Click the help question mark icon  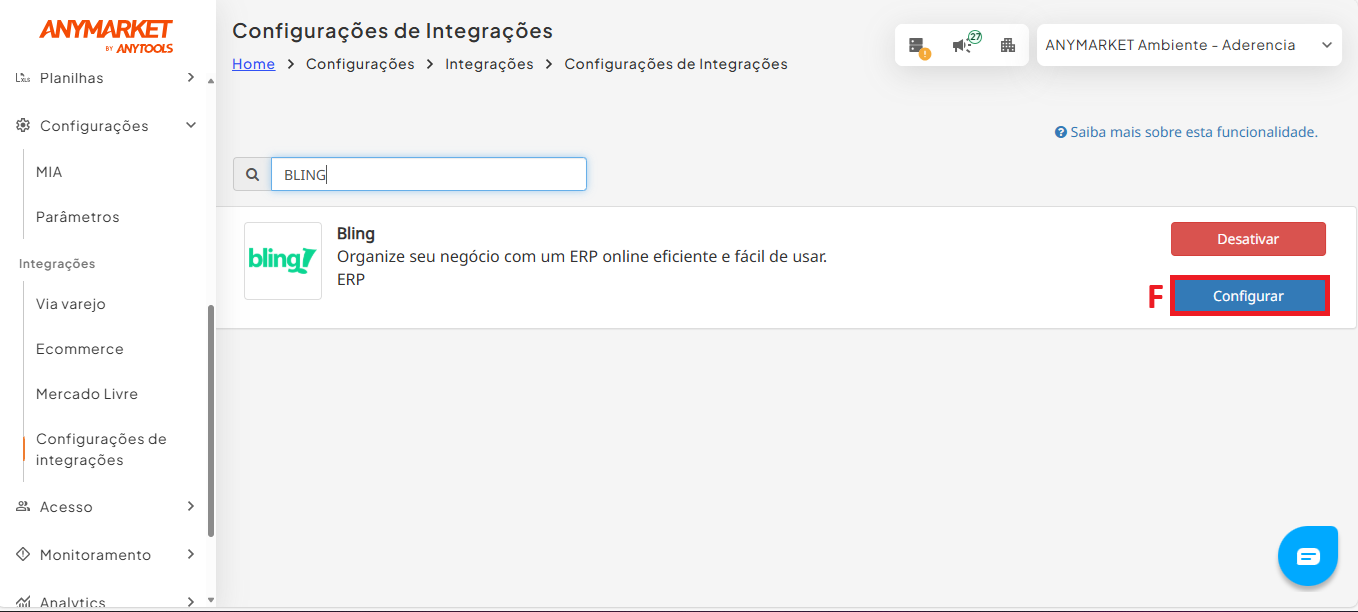(1061, 132)
